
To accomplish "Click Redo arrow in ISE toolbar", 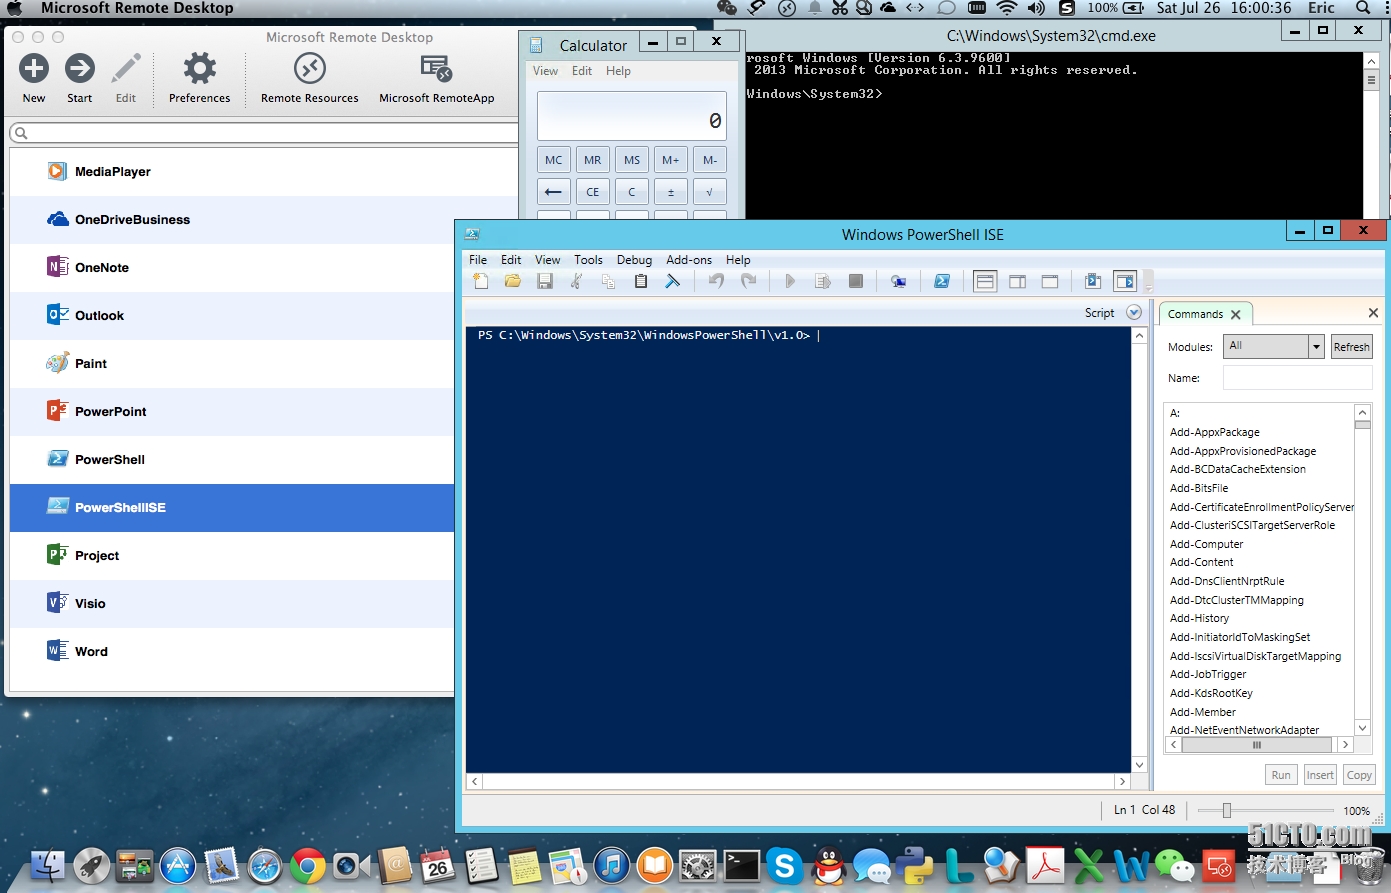I will pyautogui.click(x=748, y=282).
